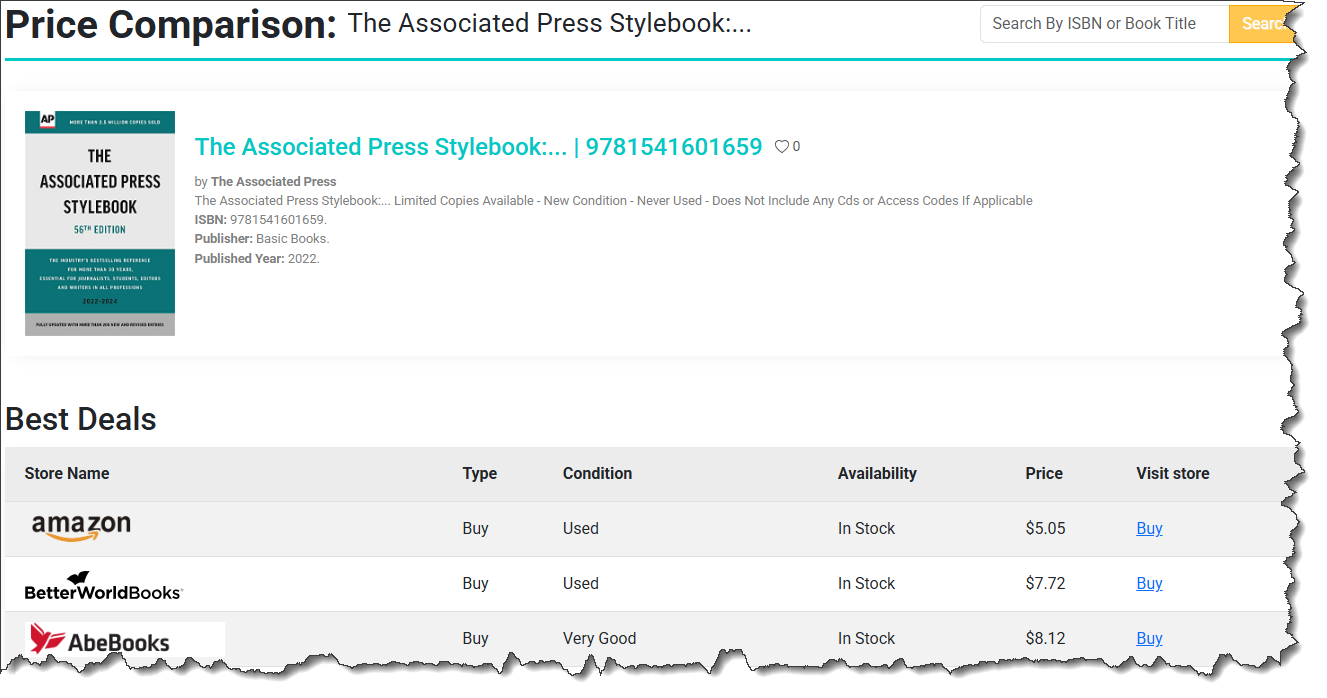Open the Amazon store logo
Viewport: 1327px width, 698px height.
(x=81, y=527)
